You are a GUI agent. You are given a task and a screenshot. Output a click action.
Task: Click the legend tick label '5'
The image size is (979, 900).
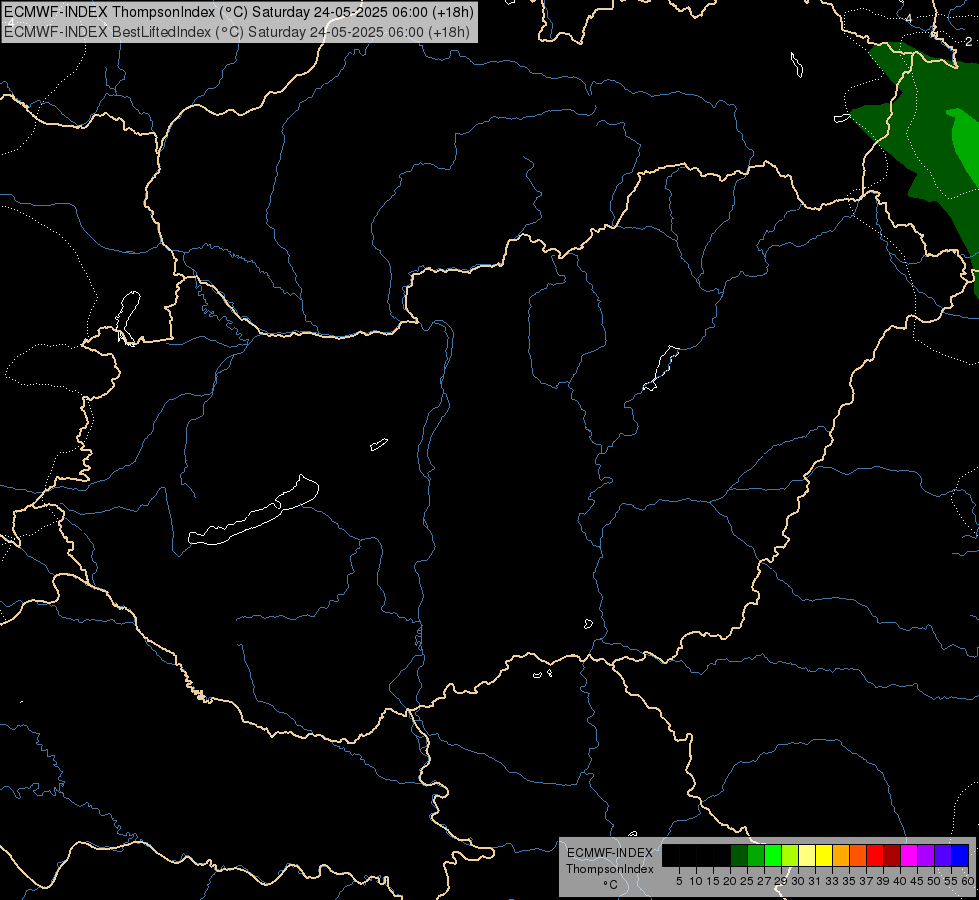pos(679,881)
